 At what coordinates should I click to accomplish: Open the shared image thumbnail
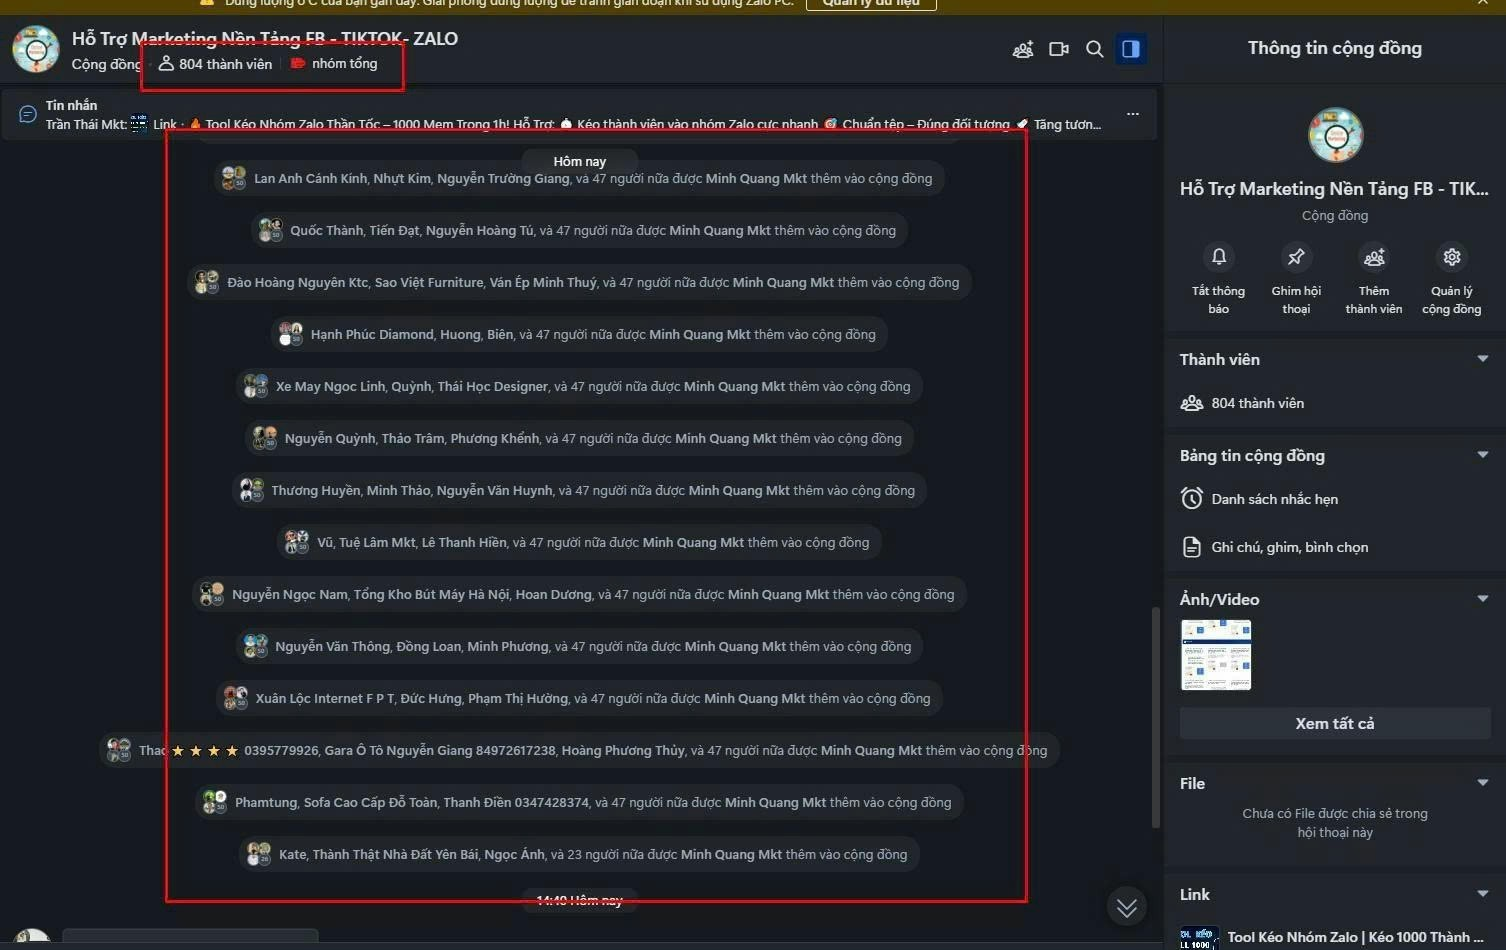click(1216, 655)
